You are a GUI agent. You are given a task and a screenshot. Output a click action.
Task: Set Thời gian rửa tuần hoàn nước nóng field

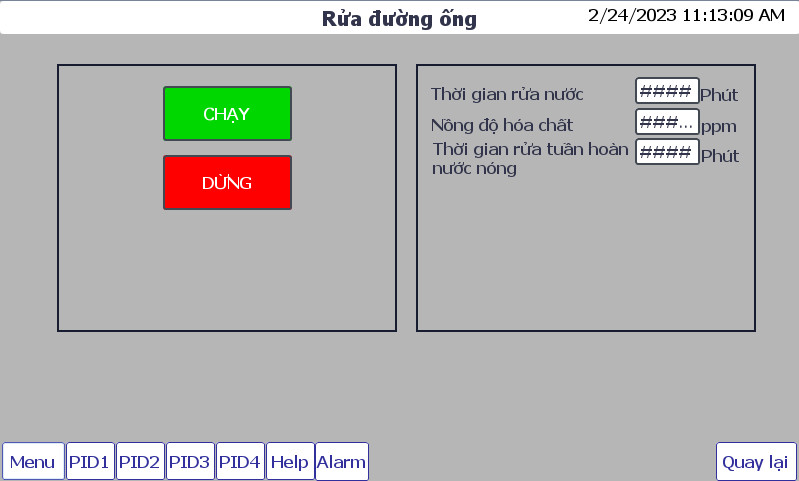pos(667,152)
